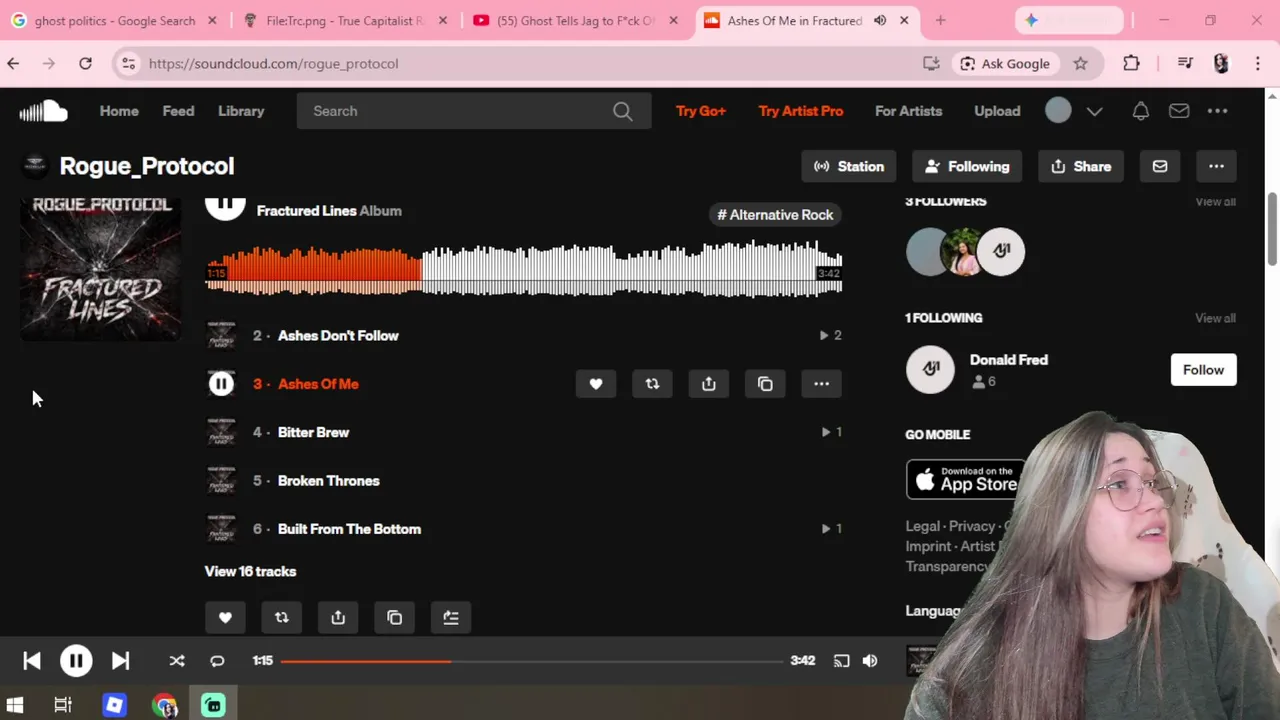Skip to previous track in player
1280x720 pixels.
pyautogui.click(x=32, y=661)
